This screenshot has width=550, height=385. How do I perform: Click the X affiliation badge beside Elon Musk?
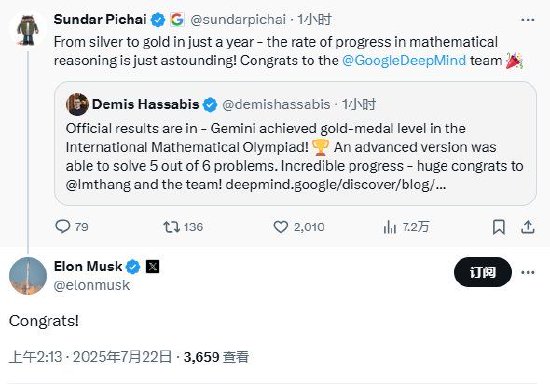152,266
